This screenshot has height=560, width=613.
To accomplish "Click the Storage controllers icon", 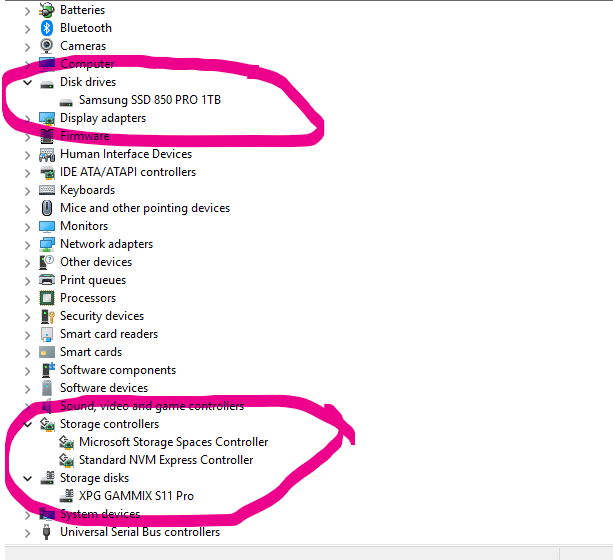I will pyautogui.click(x=47, y=424).
